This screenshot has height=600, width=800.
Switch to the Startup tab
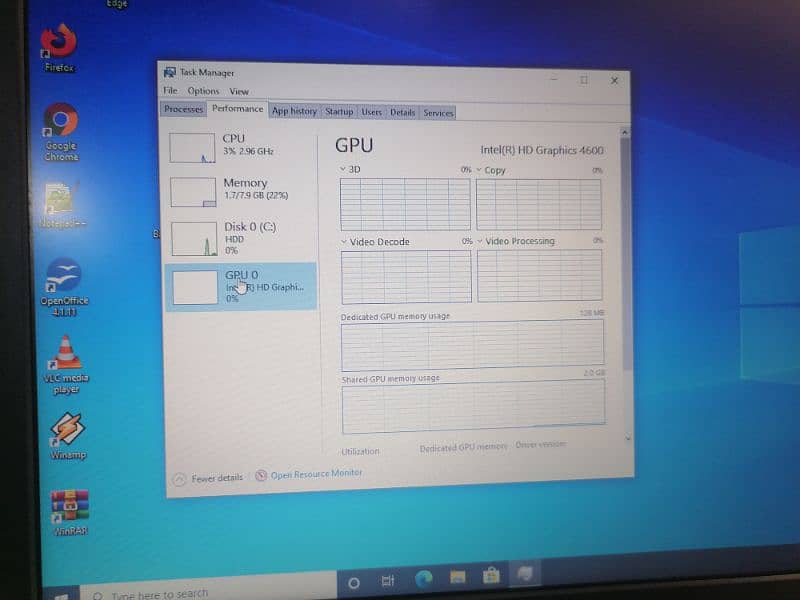click(x=339, y=112)
